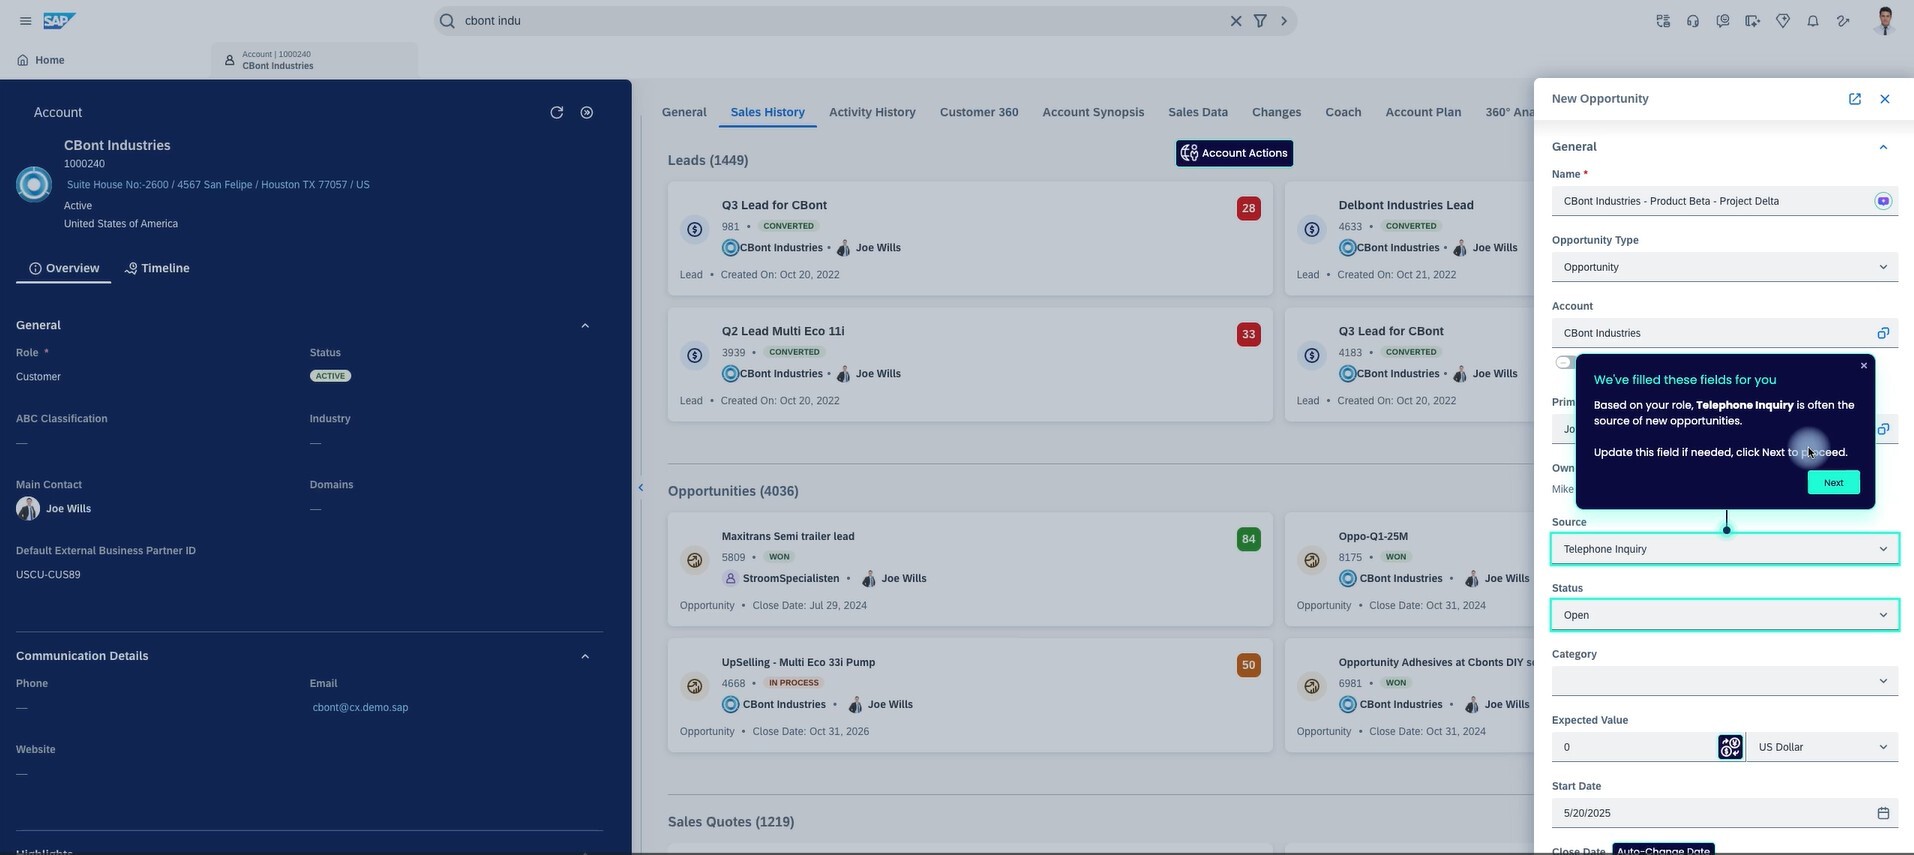Click the hamburger navigation menu icon
Image resolution: width=1914 pixels, height=855 pixels.
pyautogui.click(x=25, y=21)
